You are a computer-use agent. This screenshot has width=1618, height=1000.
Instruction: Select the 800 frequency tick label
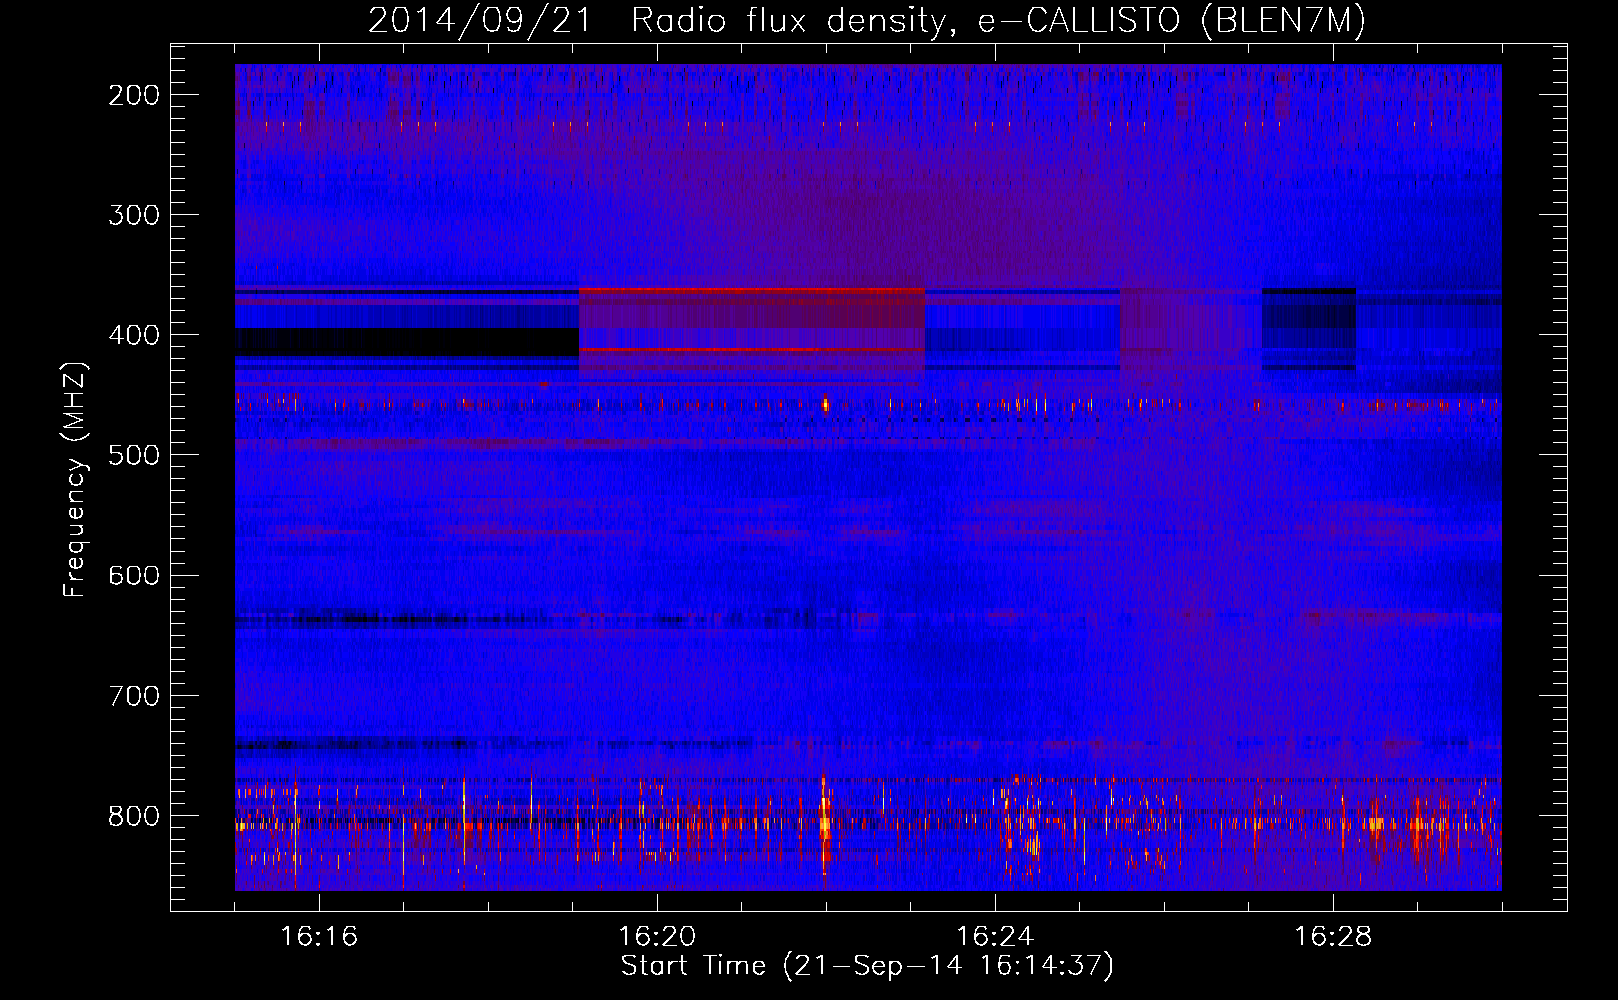tap(133, 816)
